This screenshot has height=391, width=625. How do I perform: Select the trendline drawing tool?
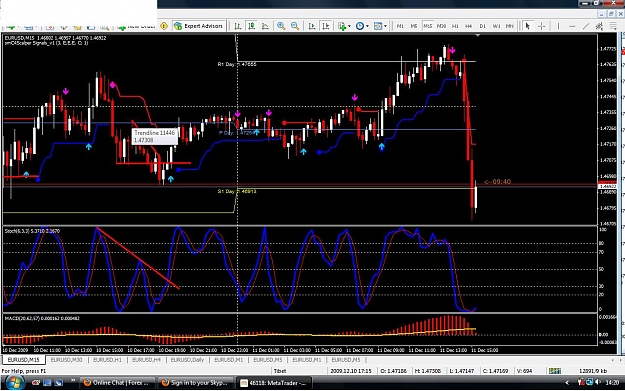pos(586,26)
